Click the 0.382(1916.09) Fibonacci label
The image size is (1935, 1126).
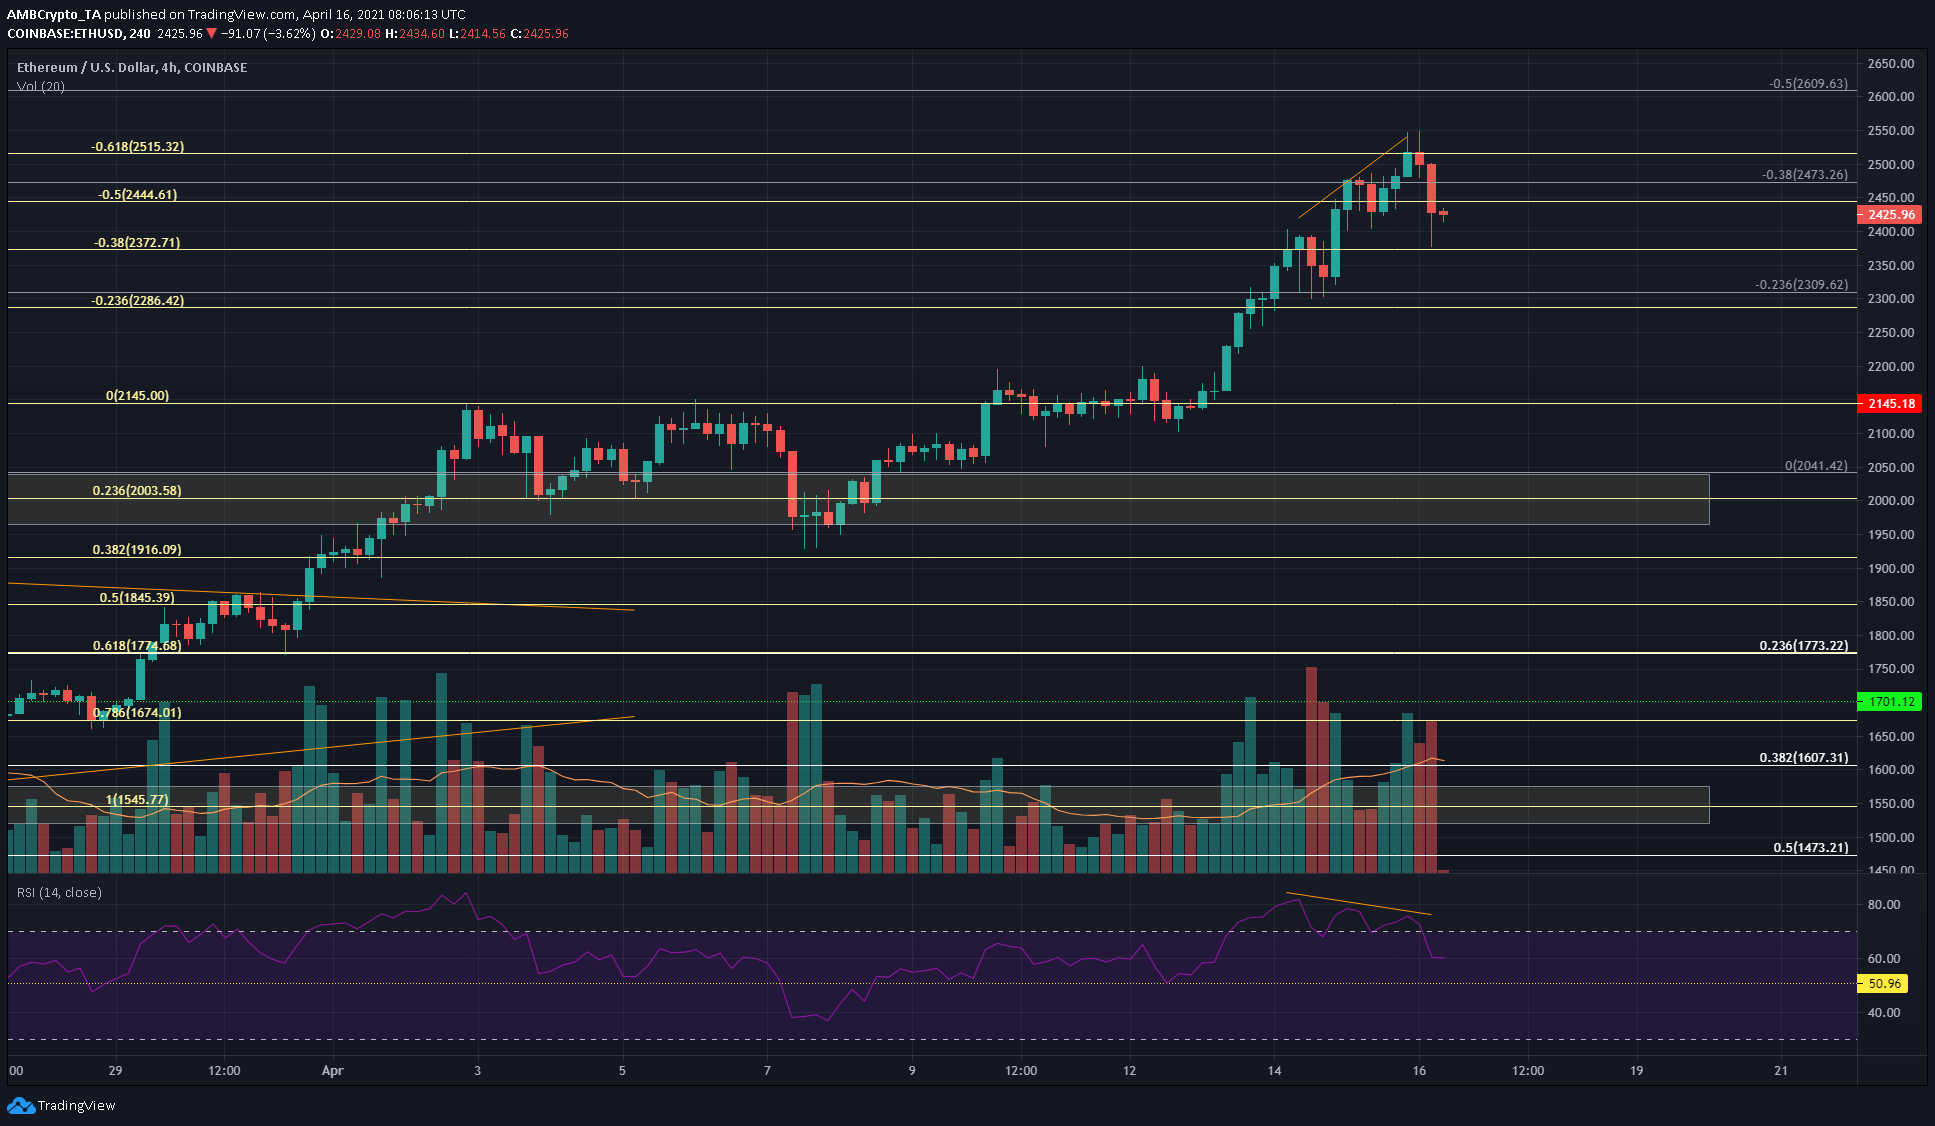(x=137, y=550)
